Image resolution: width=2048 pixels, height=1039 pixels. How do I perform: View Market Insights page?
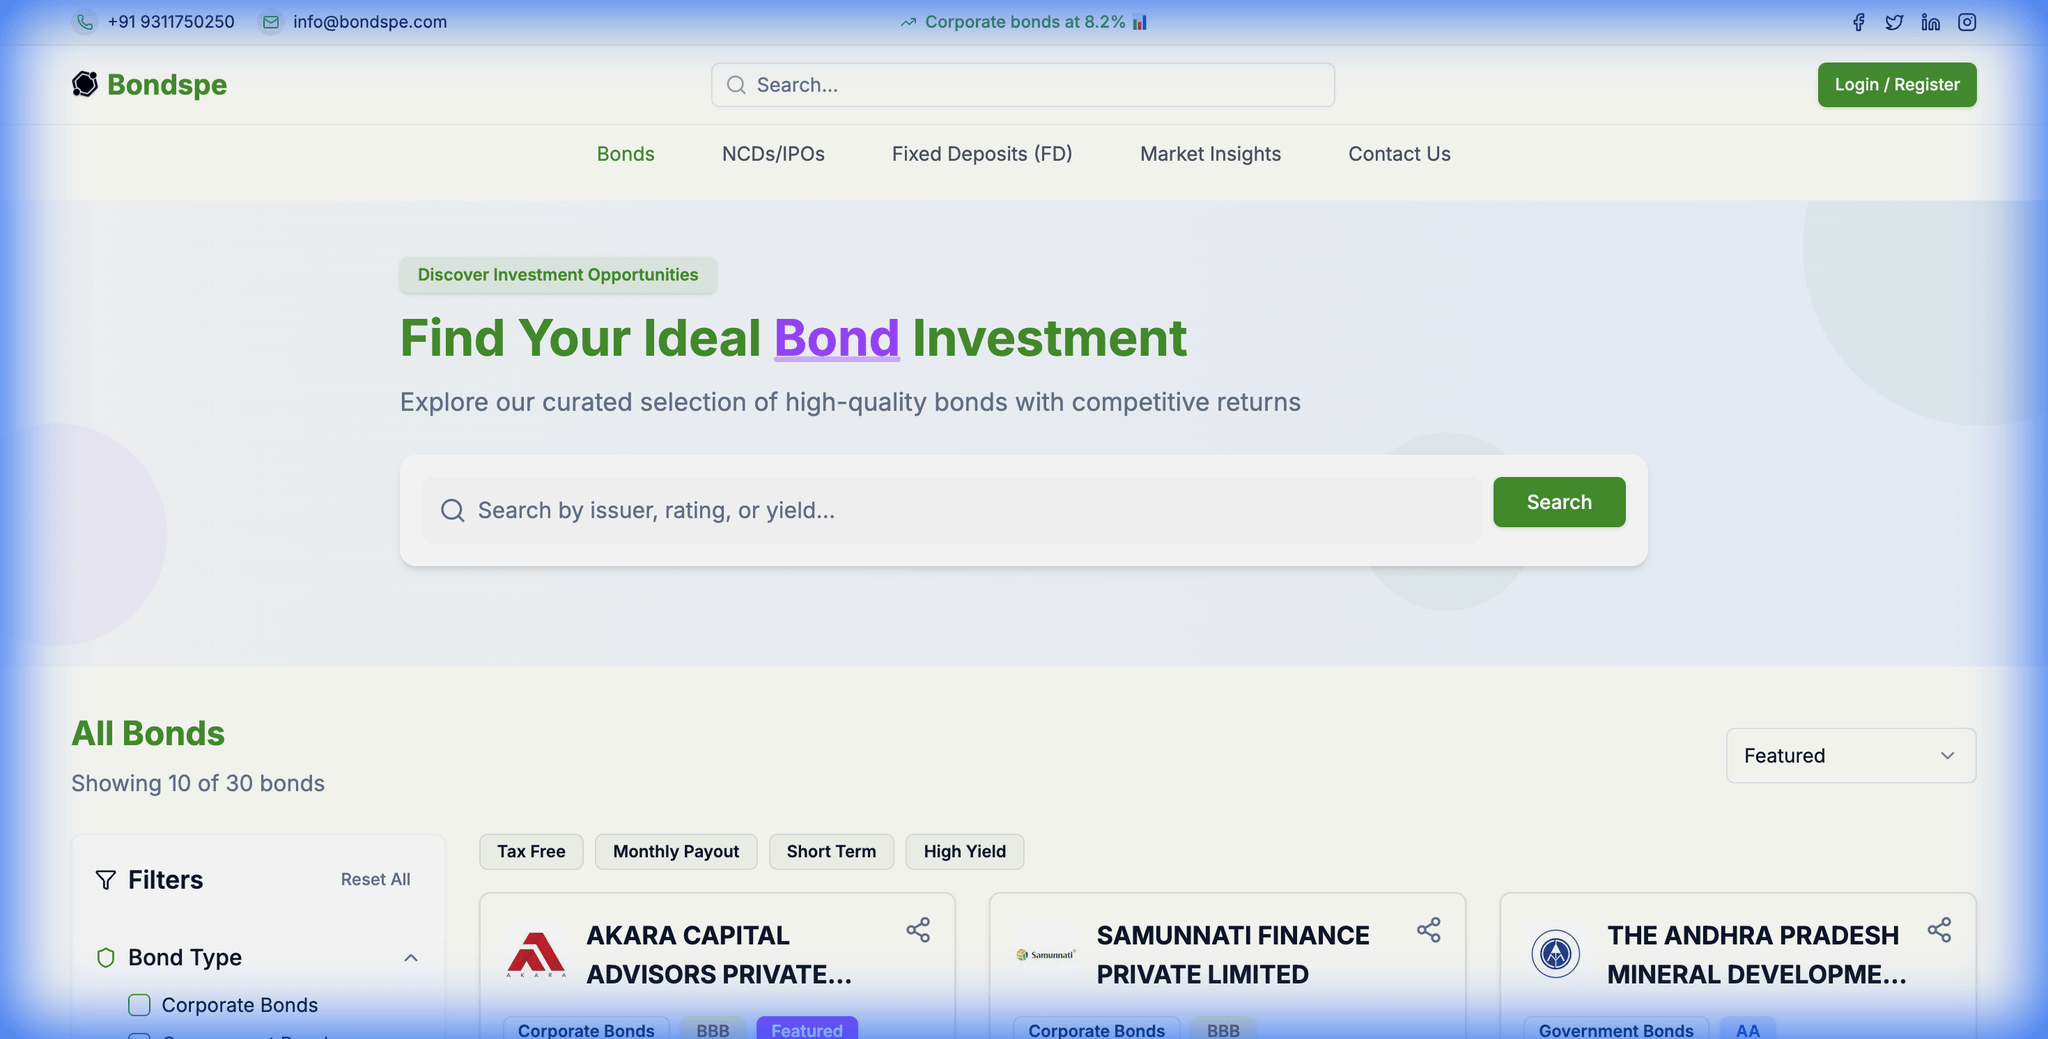coord(1210,154)
